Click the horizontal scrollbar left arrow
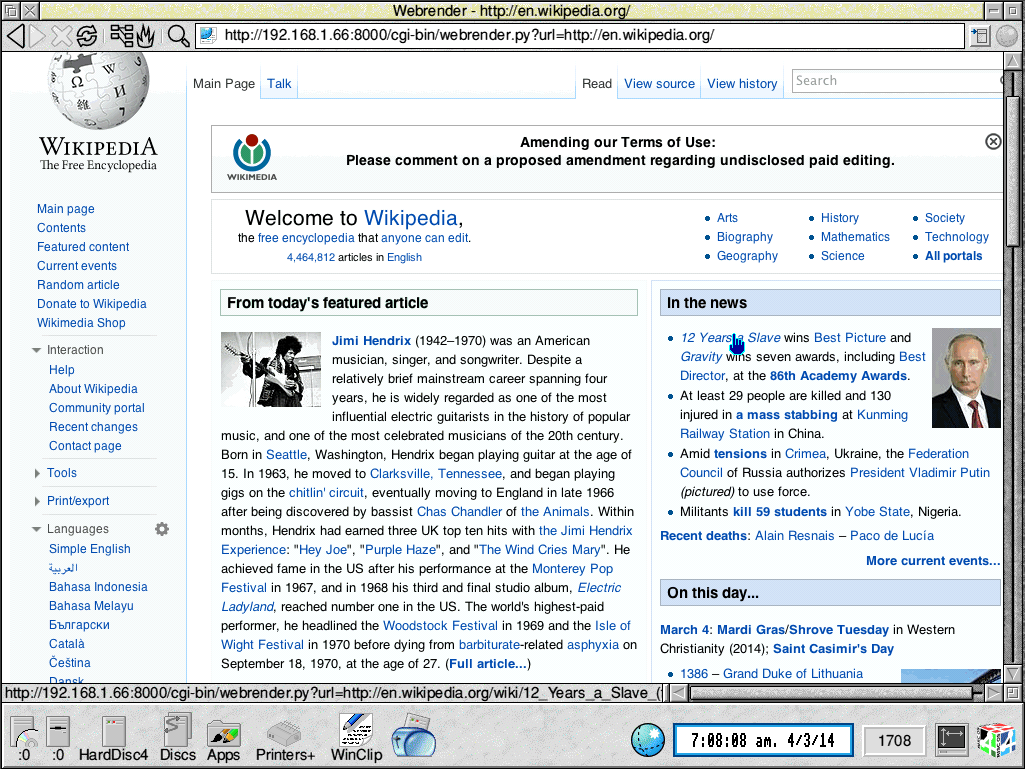Viewport: 1025px width, 769px height. pos(678,692)
